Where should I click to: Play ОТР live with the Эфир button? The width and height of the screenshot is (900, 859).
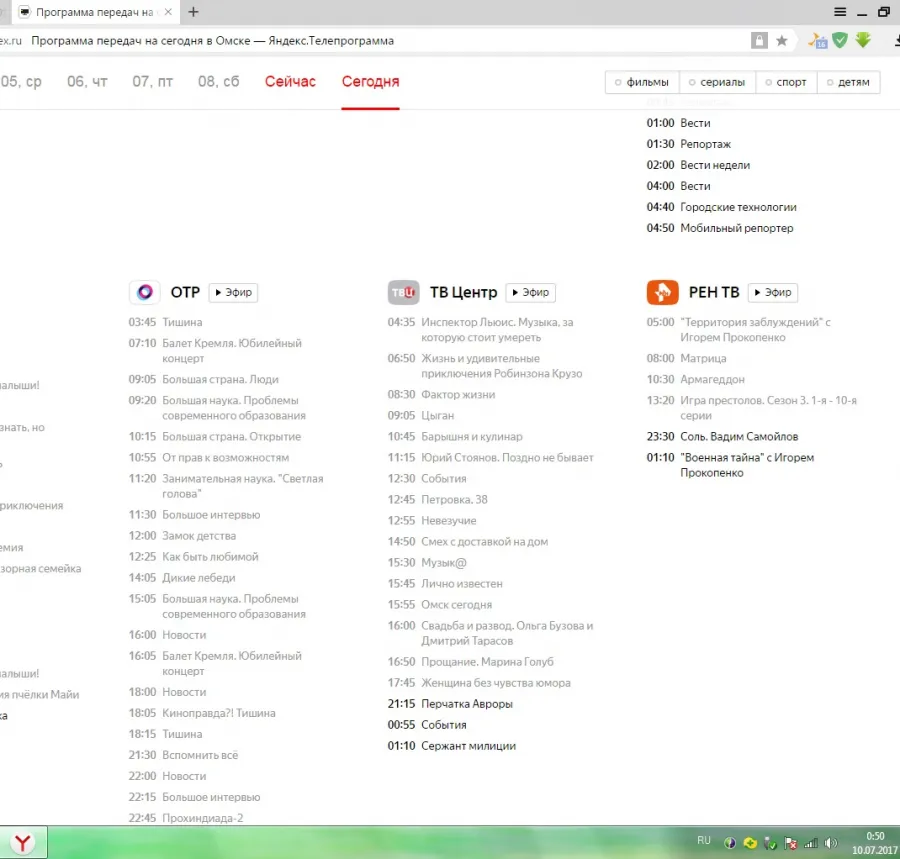coord(233,292)
